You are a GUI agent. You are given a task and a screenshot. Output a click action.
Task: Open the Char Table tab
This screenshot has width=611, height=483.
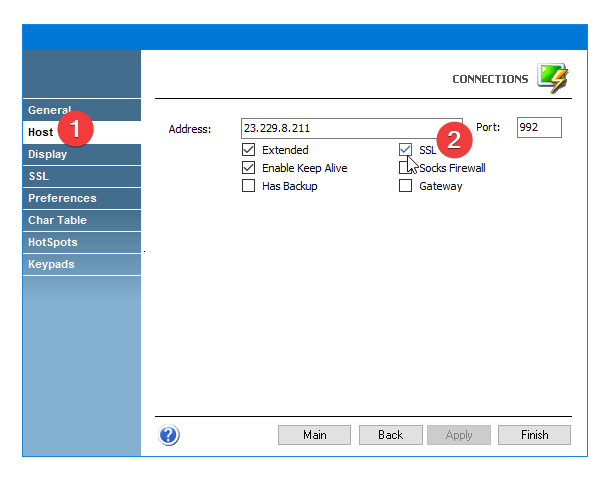(82, 220)
